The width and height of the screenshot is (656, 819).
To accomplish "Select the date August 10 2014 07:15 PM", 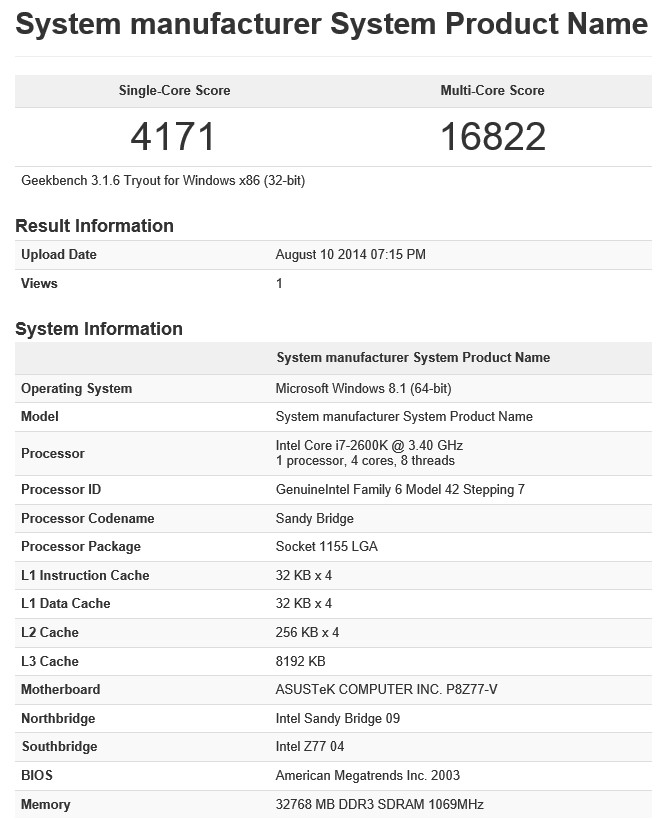I will coord(350,254).
